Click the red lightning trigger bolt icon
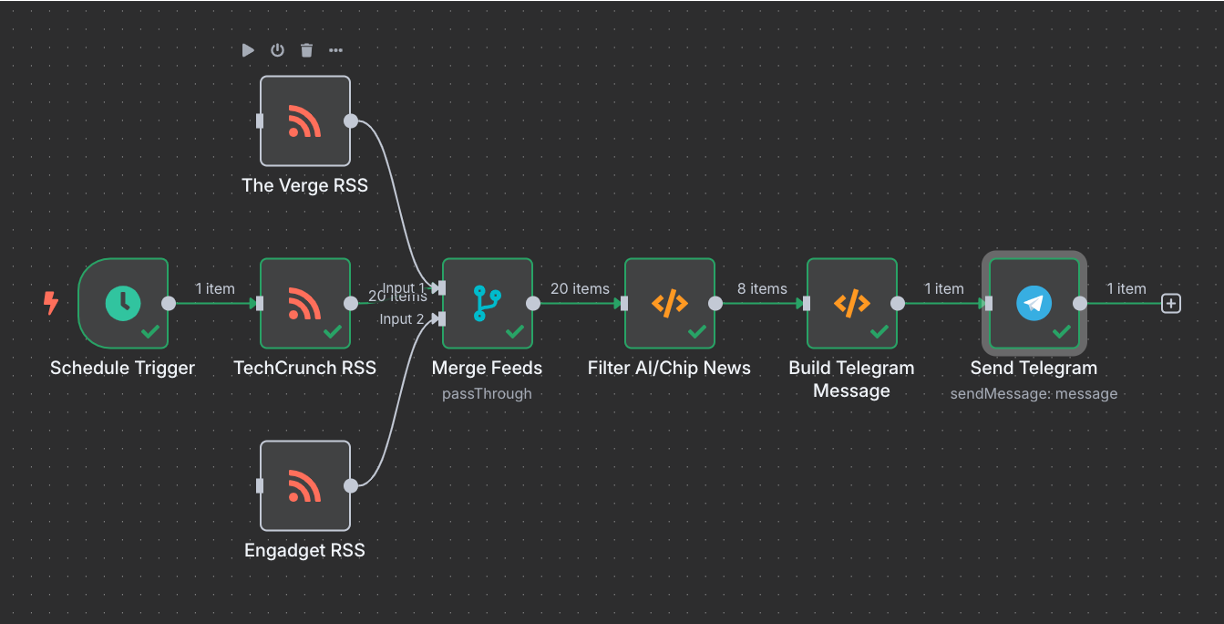The image size is (1224, 624). [51, 302]
